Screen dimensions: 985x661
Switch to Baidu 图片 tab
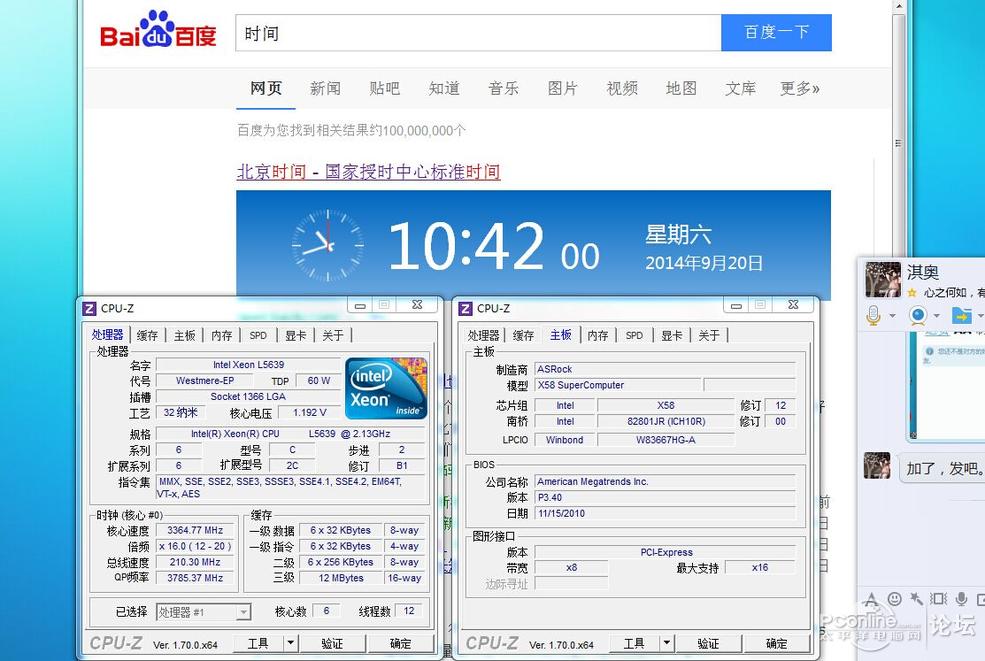point(562,89)
